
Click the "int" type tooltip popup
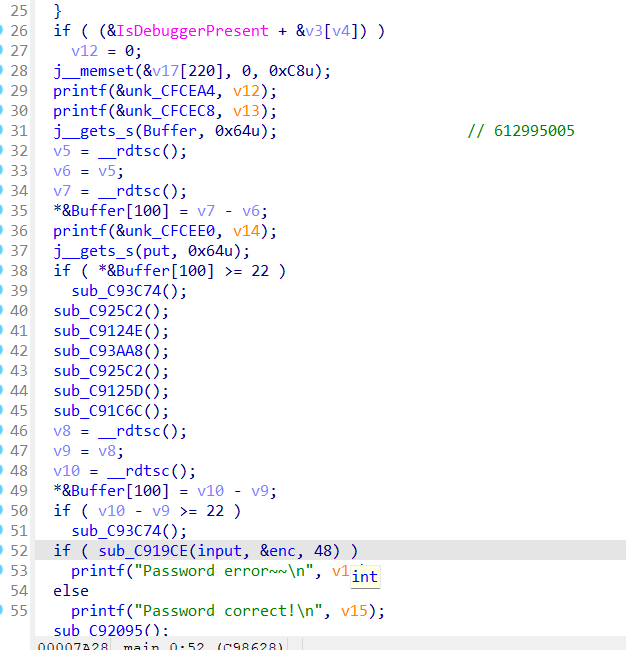click(365, 576)
